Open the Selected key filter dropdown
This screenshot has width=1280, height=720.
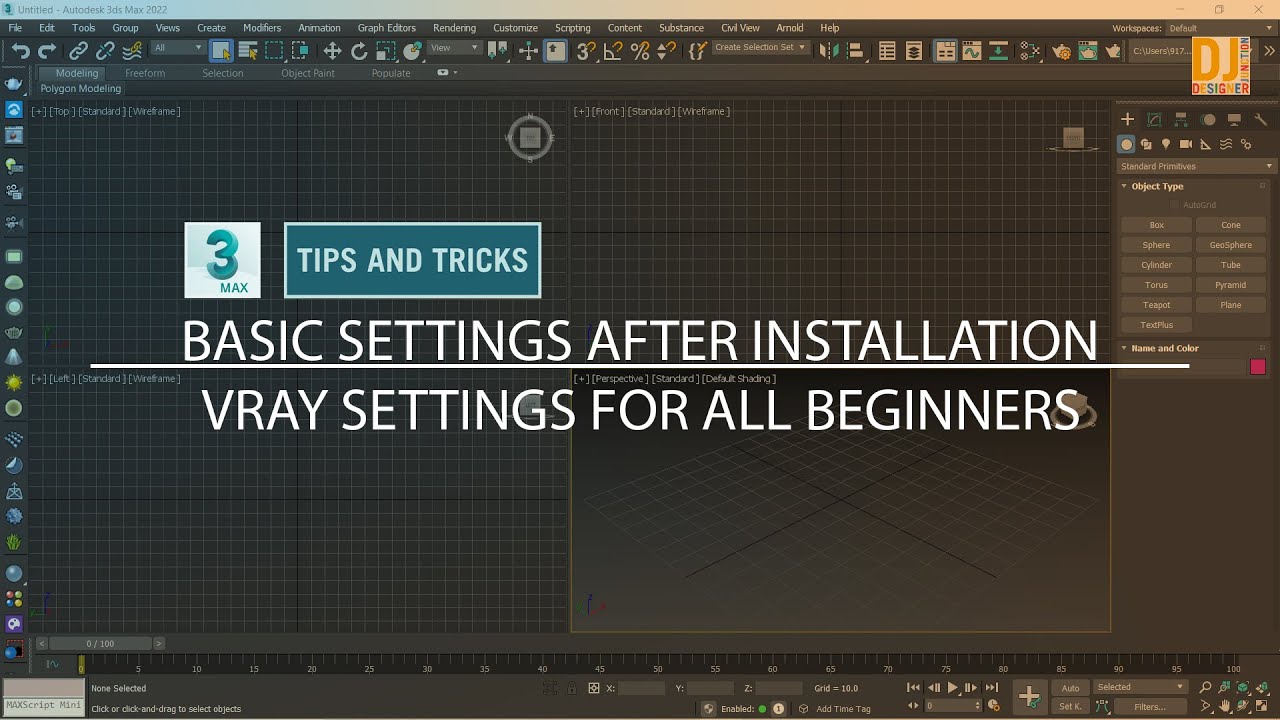coord(1140,687)
